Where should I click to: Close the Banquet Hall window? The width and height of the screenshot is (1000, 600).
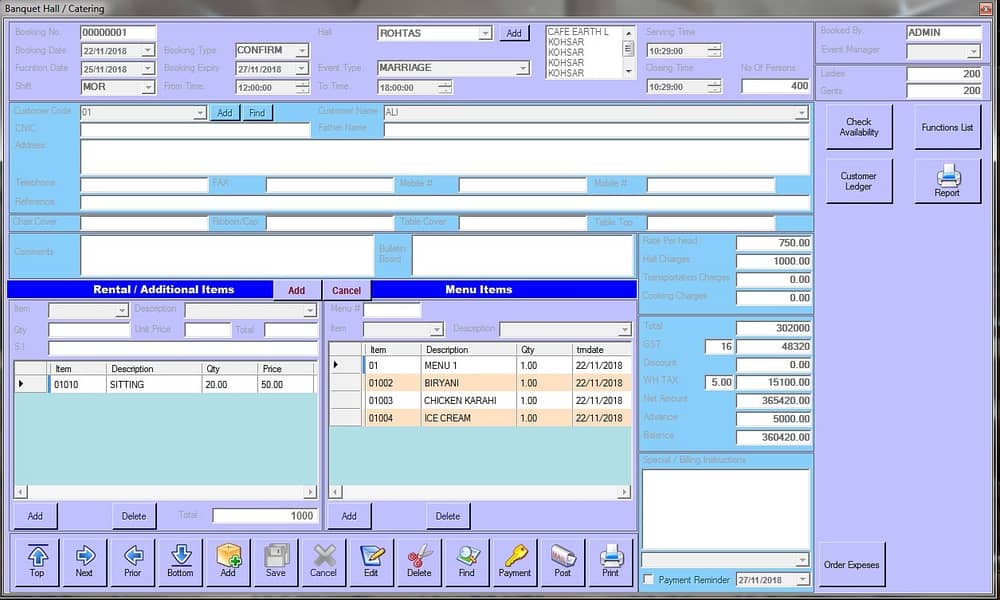986,8
